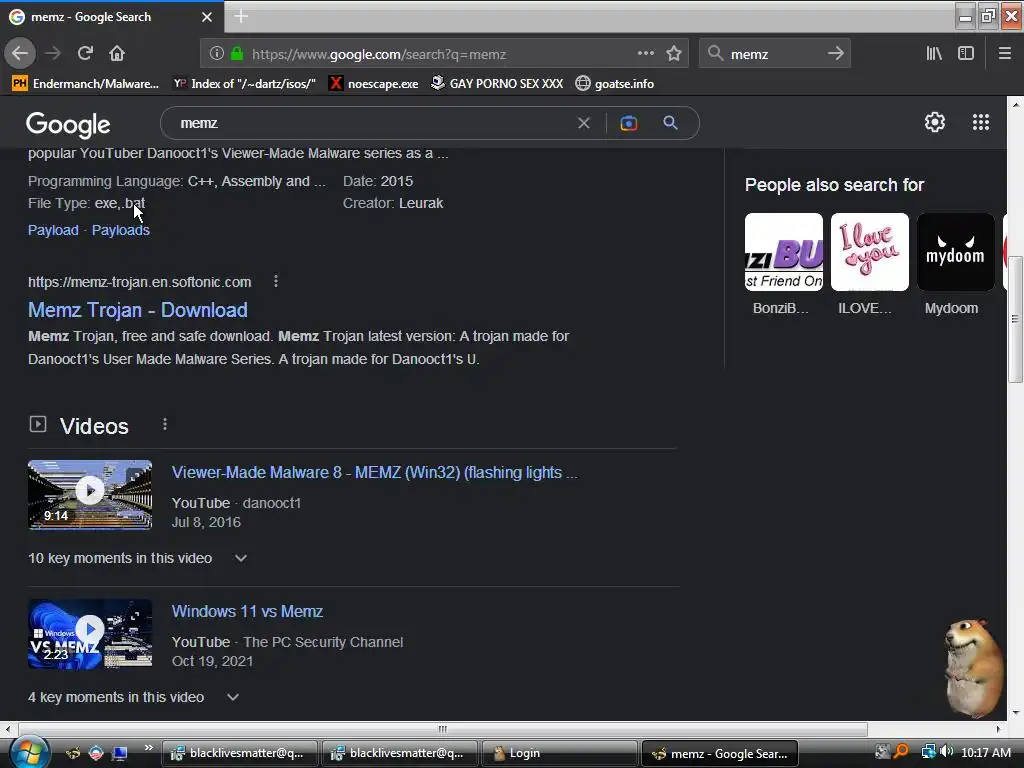This screenshot has width=1024, height=768.
Task: Clear the Google search box
Action: [x=584, y=123]
